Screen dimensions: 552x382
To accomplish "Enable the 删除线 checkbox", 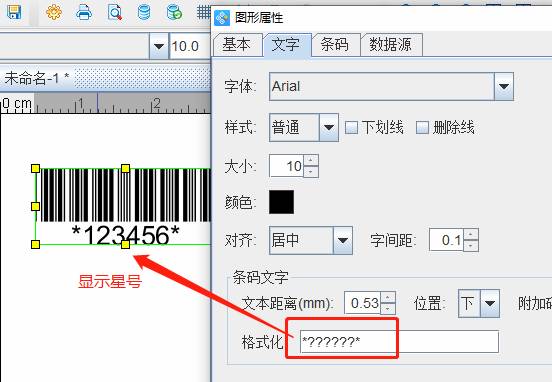I will (x=422, y=127).
